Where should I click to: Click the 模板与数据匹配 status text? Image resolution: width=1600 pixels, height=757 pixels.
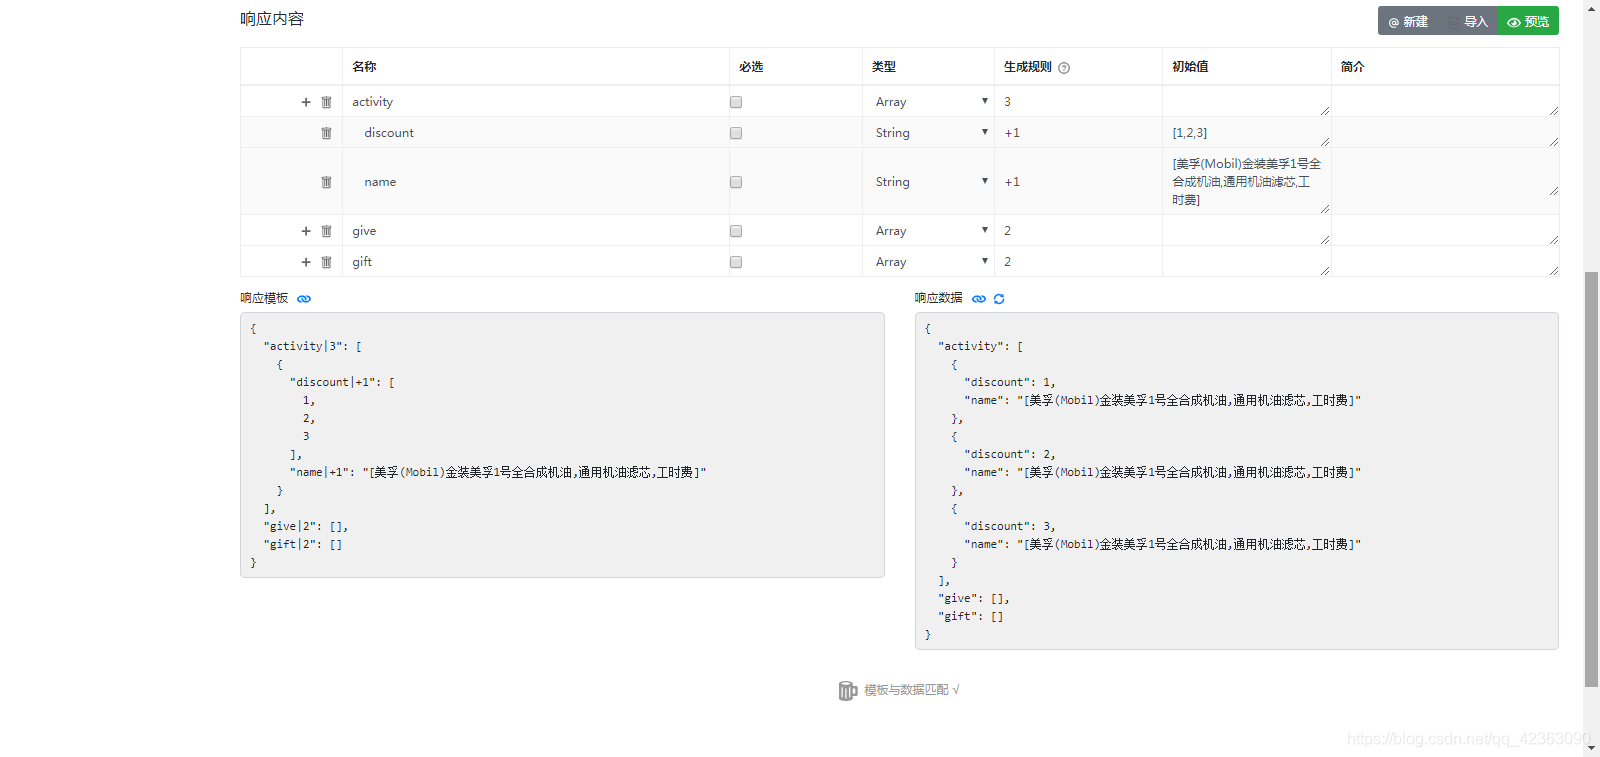pyautogui.click(x=911, y=690)
